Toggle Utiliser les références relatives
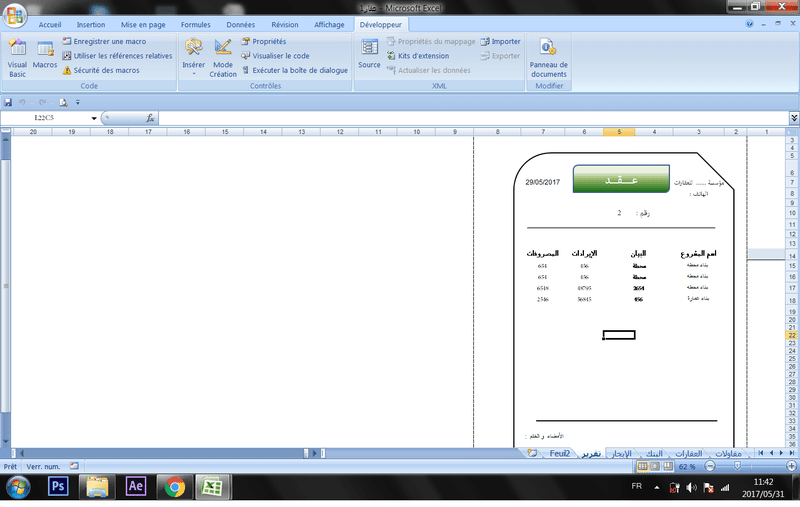This screenshot has height=507, width=800. tap(116, 56)
